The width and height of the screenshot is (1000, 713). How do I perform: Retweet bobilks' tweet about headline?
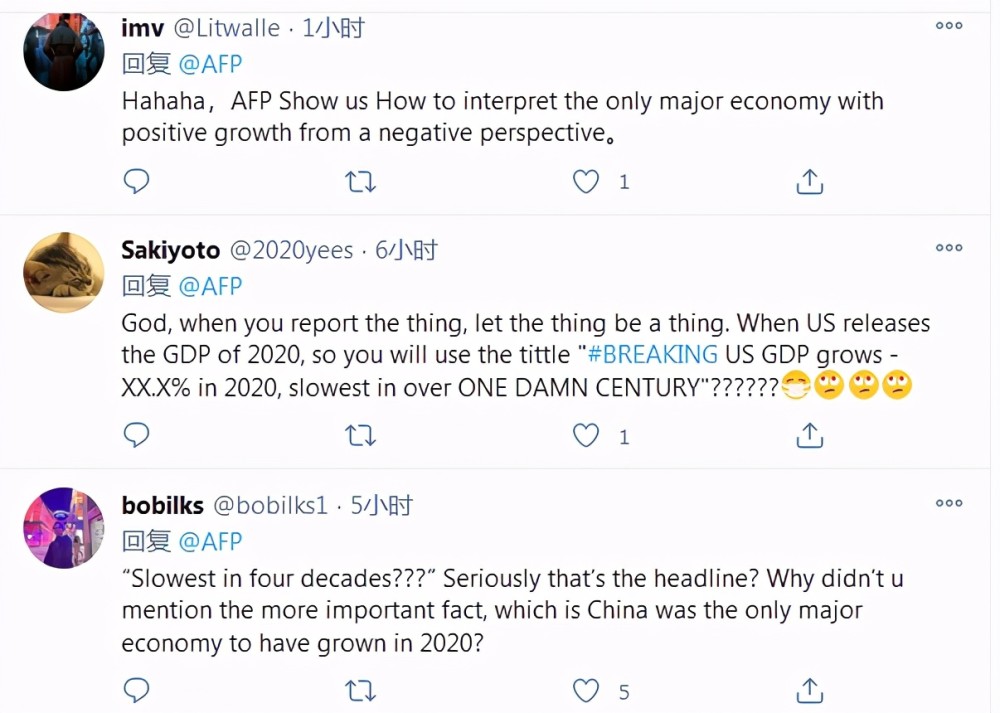360,691
